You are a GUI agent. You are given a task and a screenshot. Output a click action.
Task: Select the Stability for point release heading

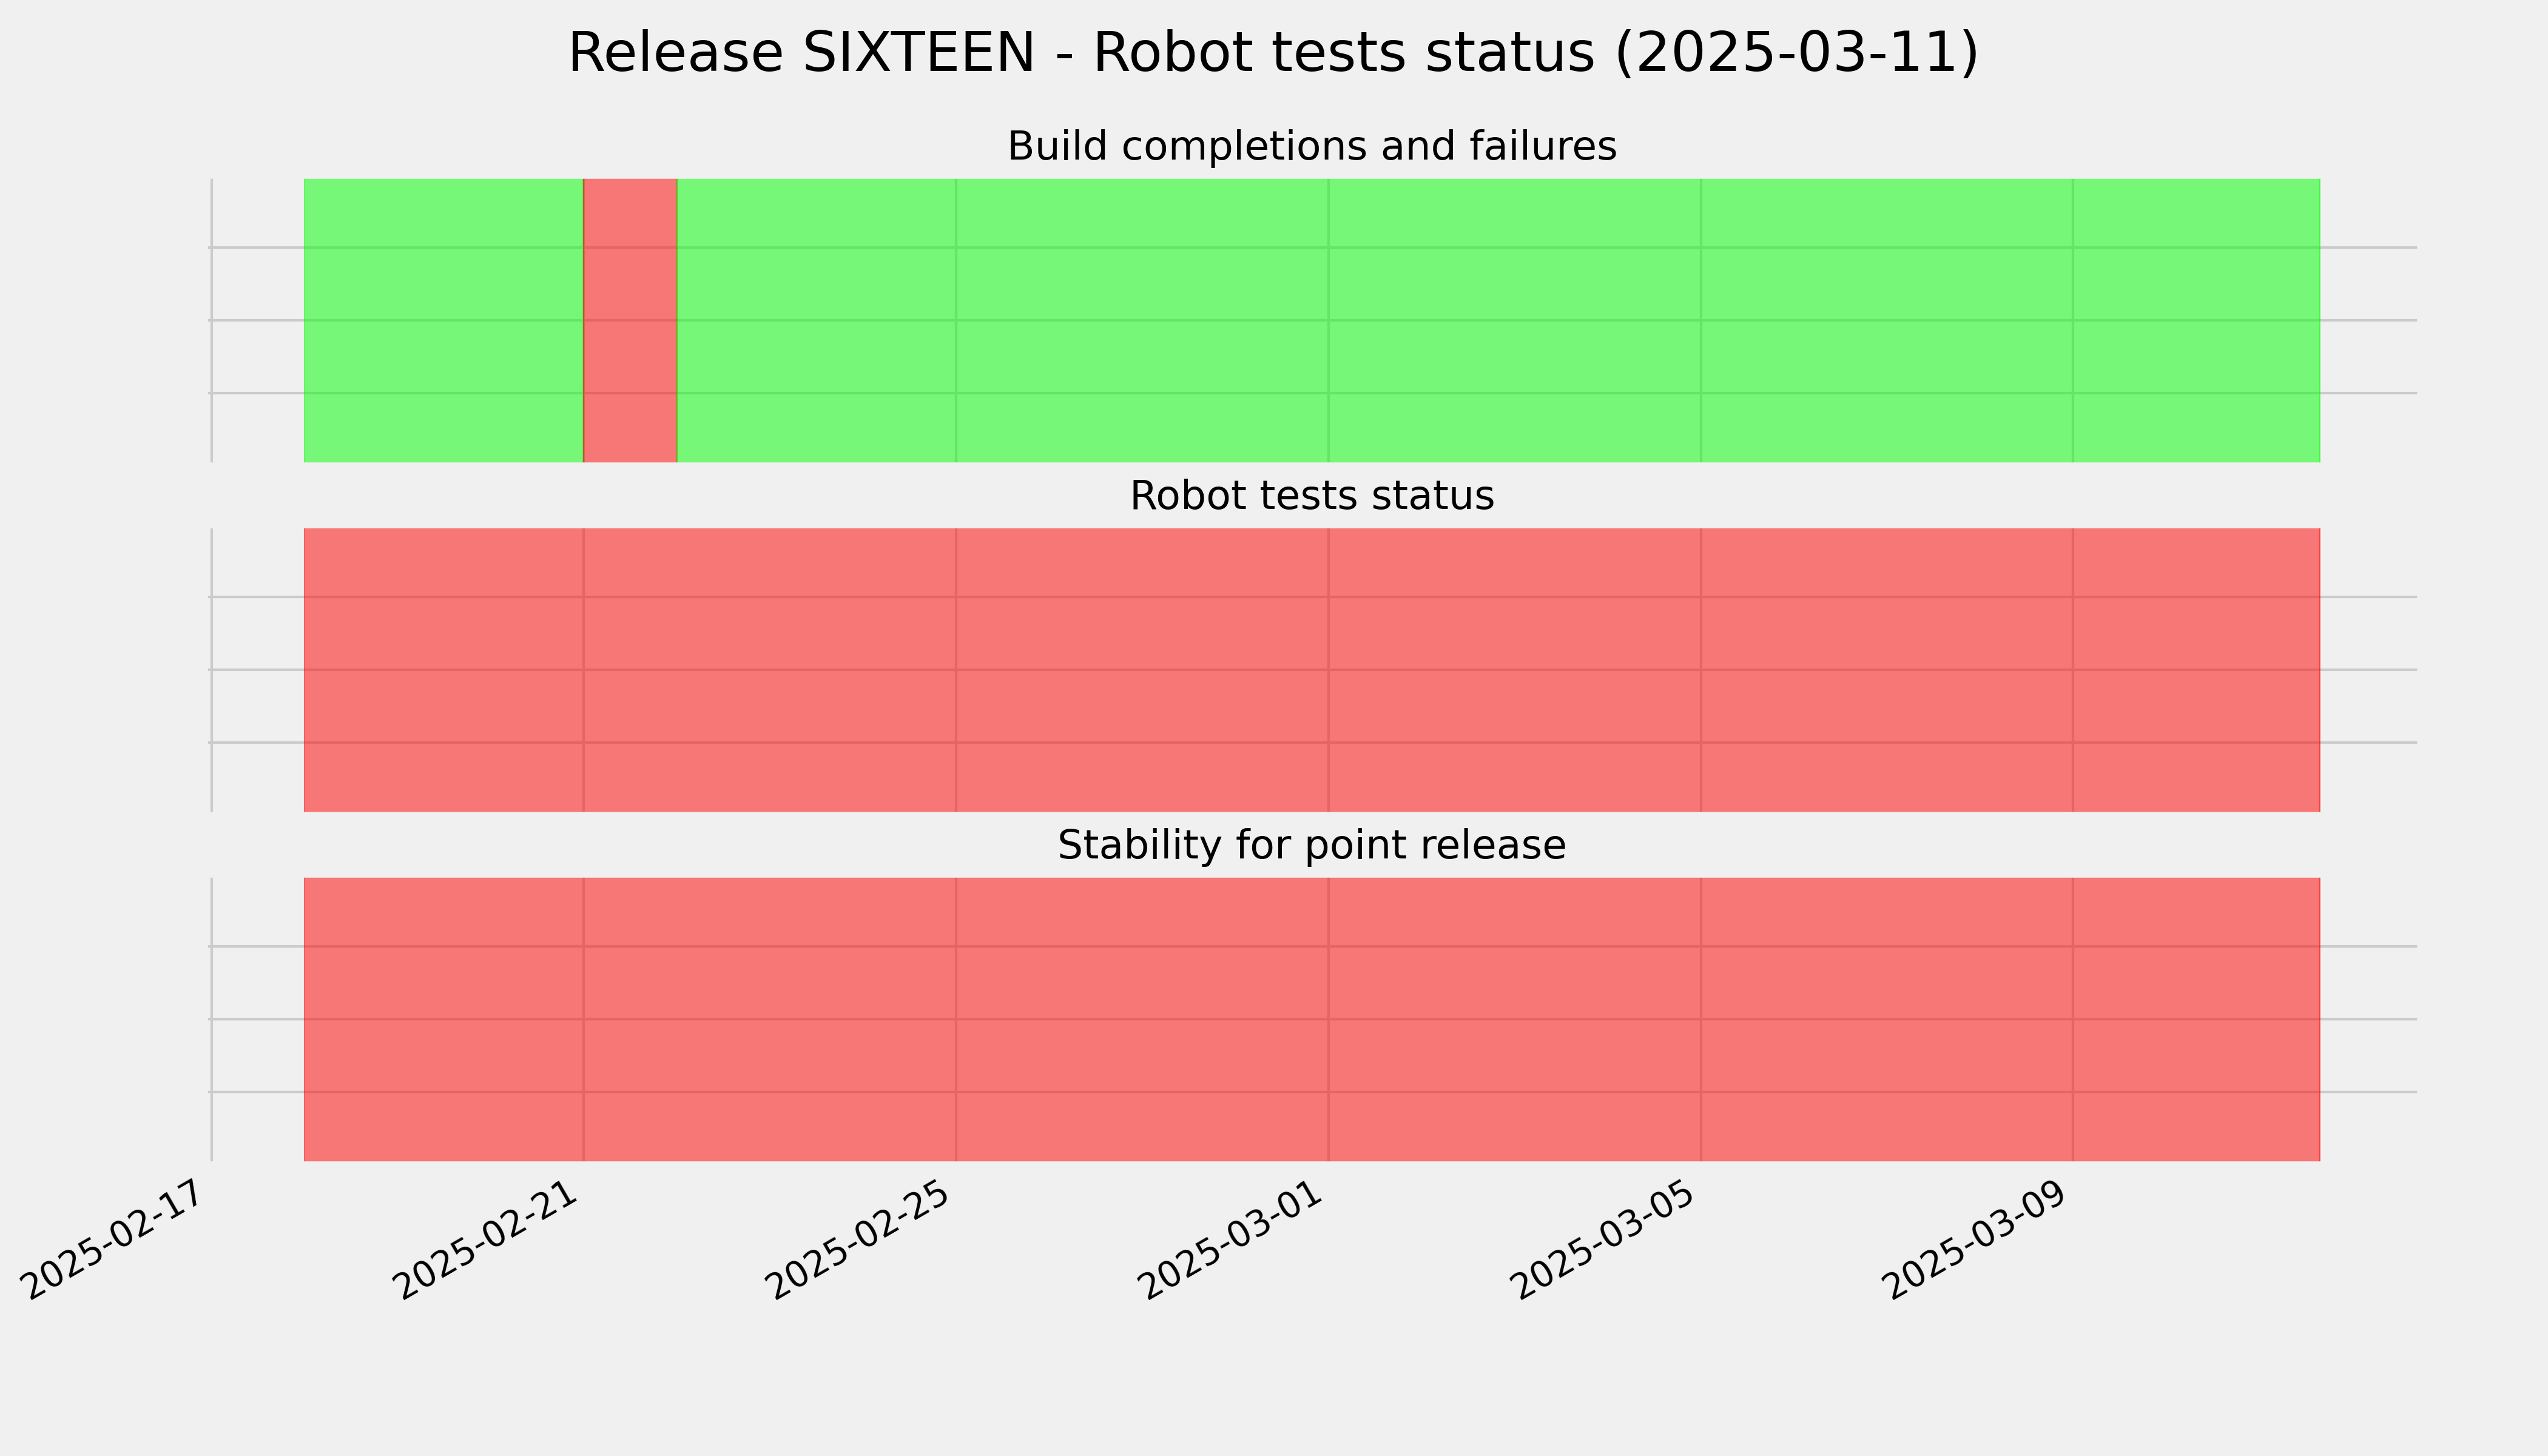1311,846
